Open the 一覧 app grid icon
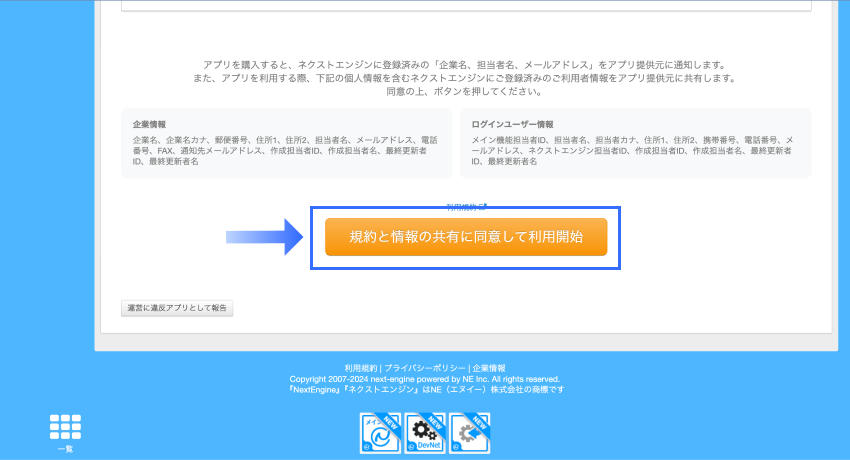This screenshot has width=850, height=460. click(x=66, y=427)
